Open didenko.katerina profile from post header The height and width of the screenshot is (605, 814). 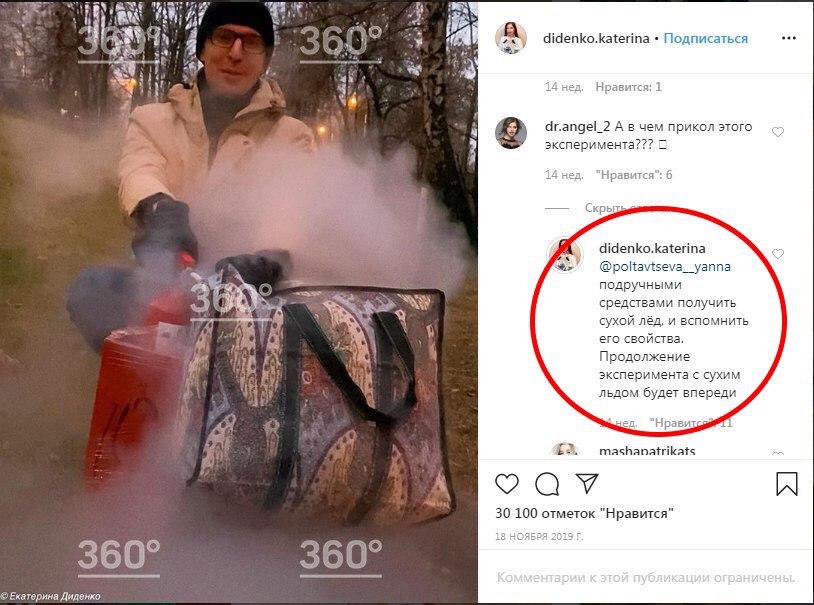(595, 38)
